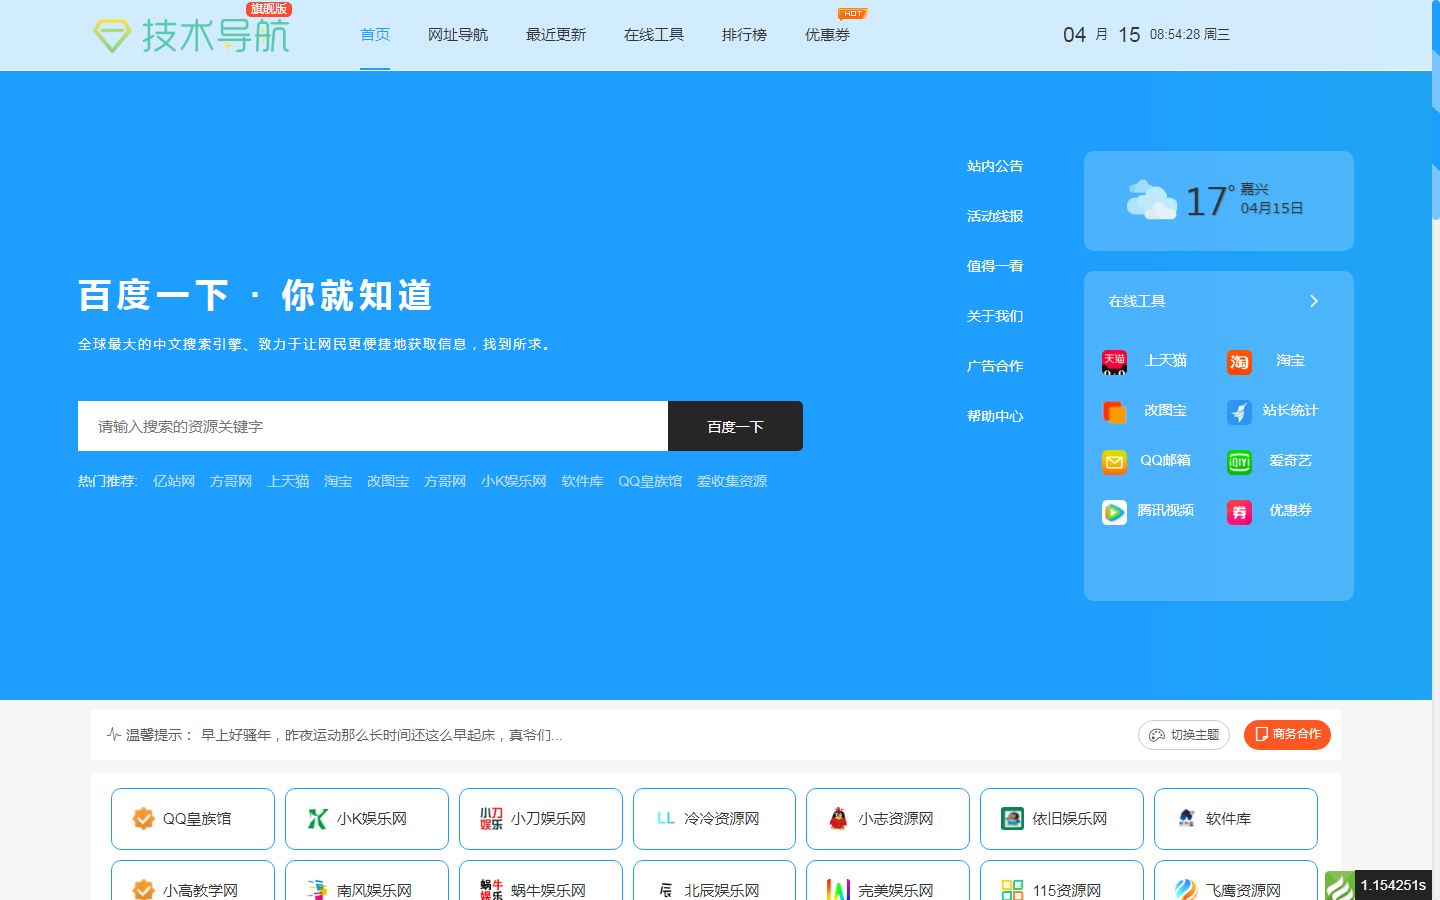
Task: Click the 08:54:28 周三 clock text
Action: coord(1190,34)
